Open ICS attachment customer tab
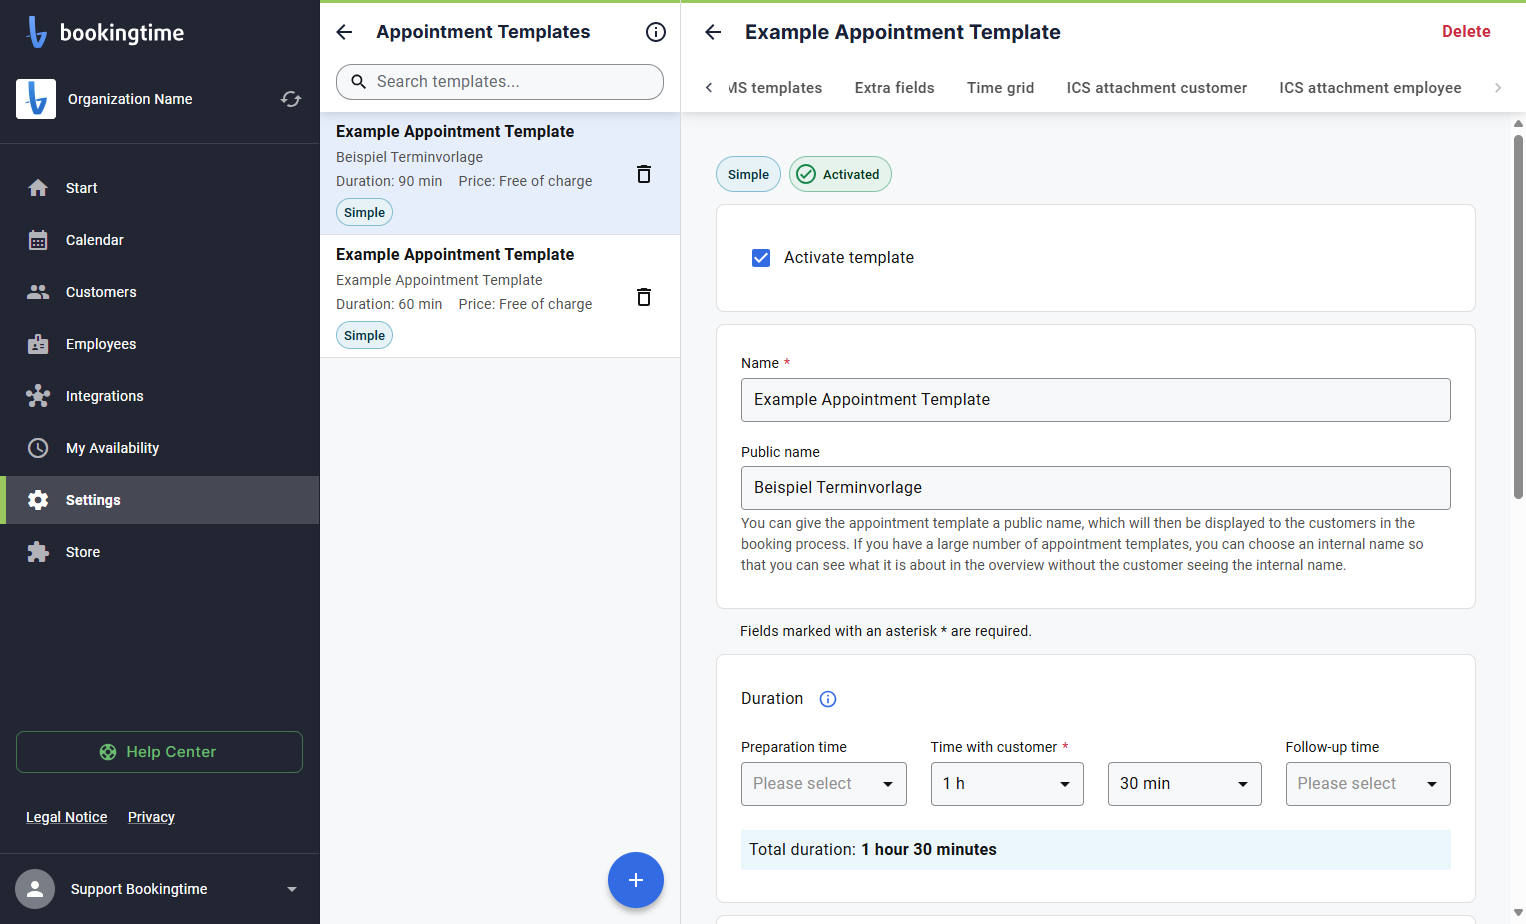The height and width of the screenshot is (924, 1526). coord(1157,88)
